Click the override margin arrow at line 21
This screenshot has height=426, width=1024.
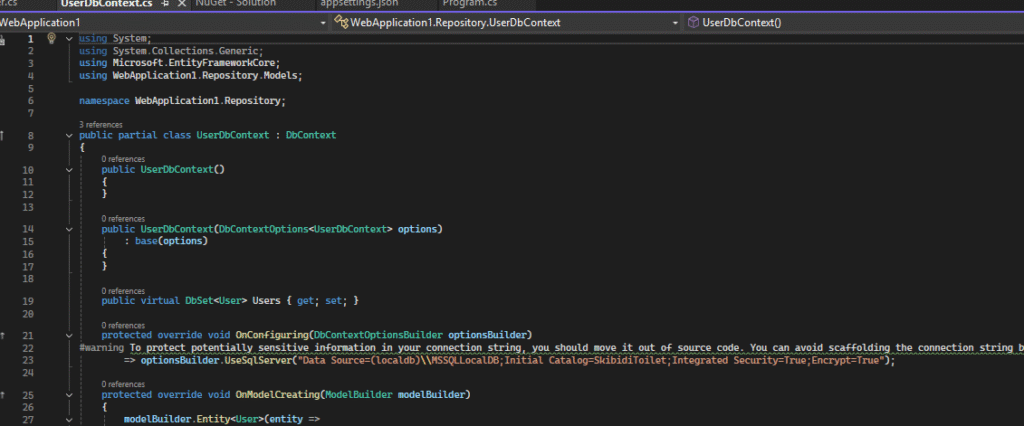click(4, 334)
